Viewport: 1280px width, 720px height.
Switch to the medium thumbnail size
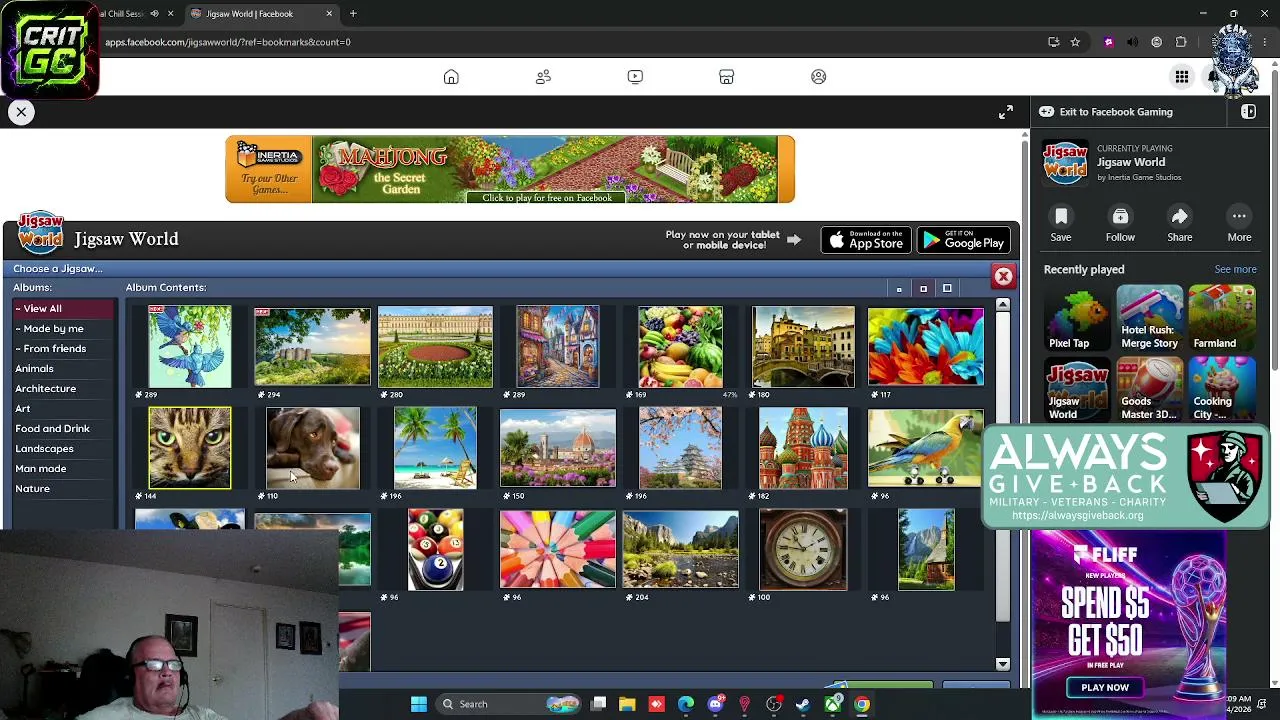pyautogui.click(x=923, y=289)
